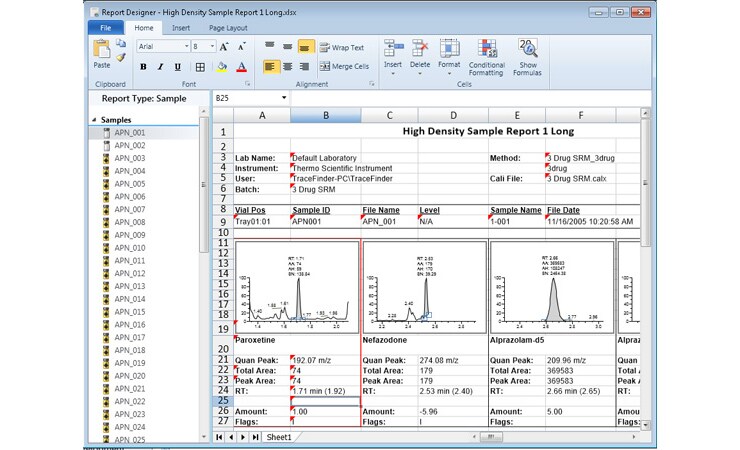Open the Page Layout tab
Screen dimensions: 740x450
228,28
